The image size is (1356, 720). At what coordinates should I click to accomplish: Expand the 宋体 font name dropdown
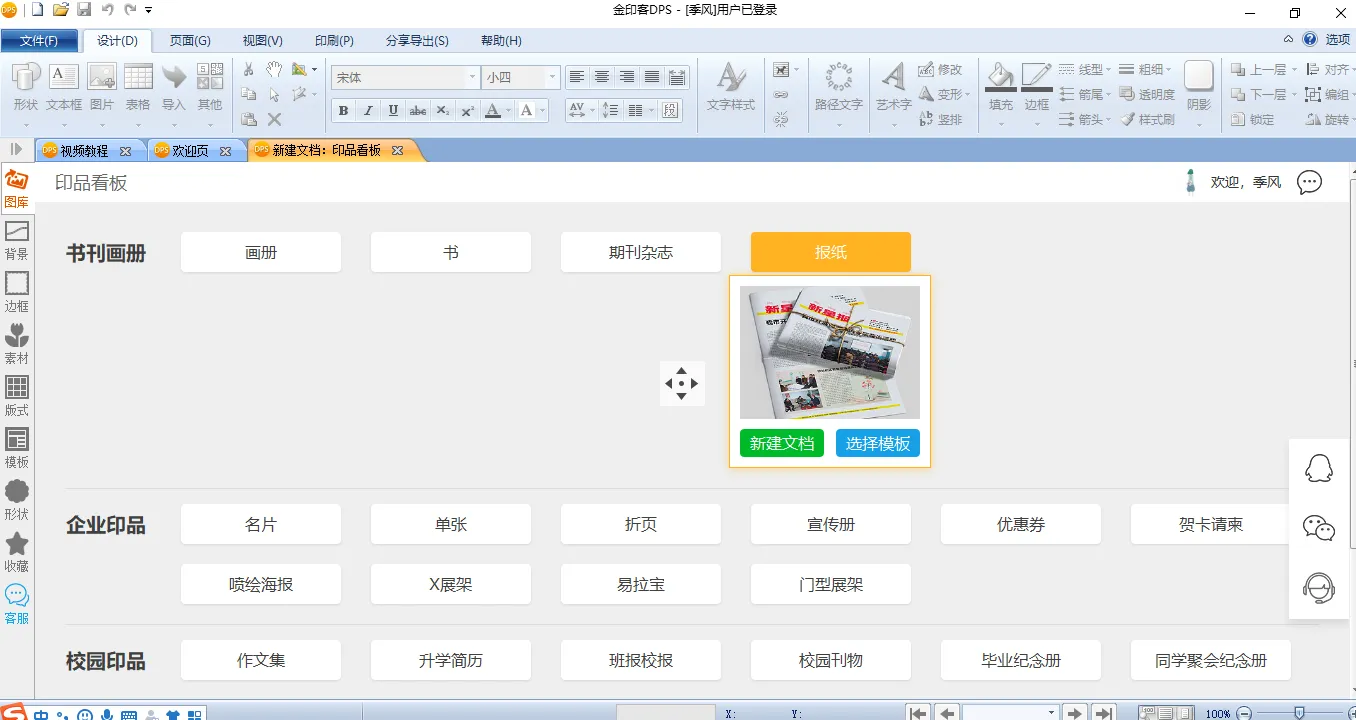472,77
